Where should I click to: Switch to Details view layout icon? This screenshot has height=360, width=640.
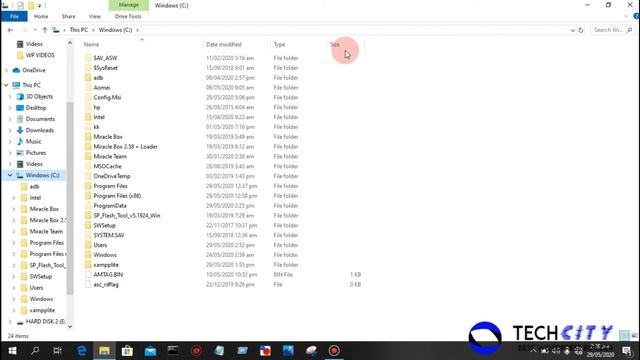click(624, 336)
